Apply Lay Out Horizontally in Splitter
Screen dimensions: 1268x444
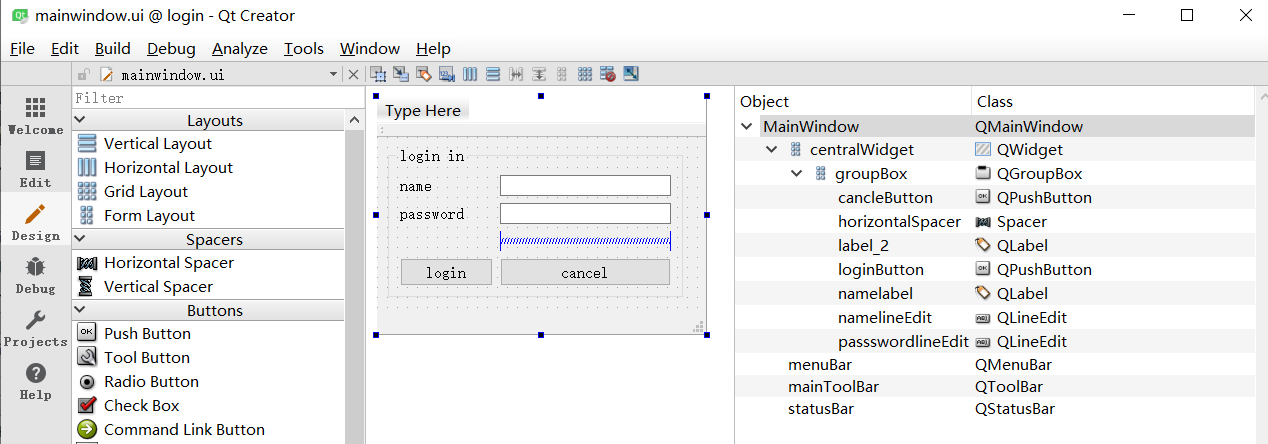516,74
